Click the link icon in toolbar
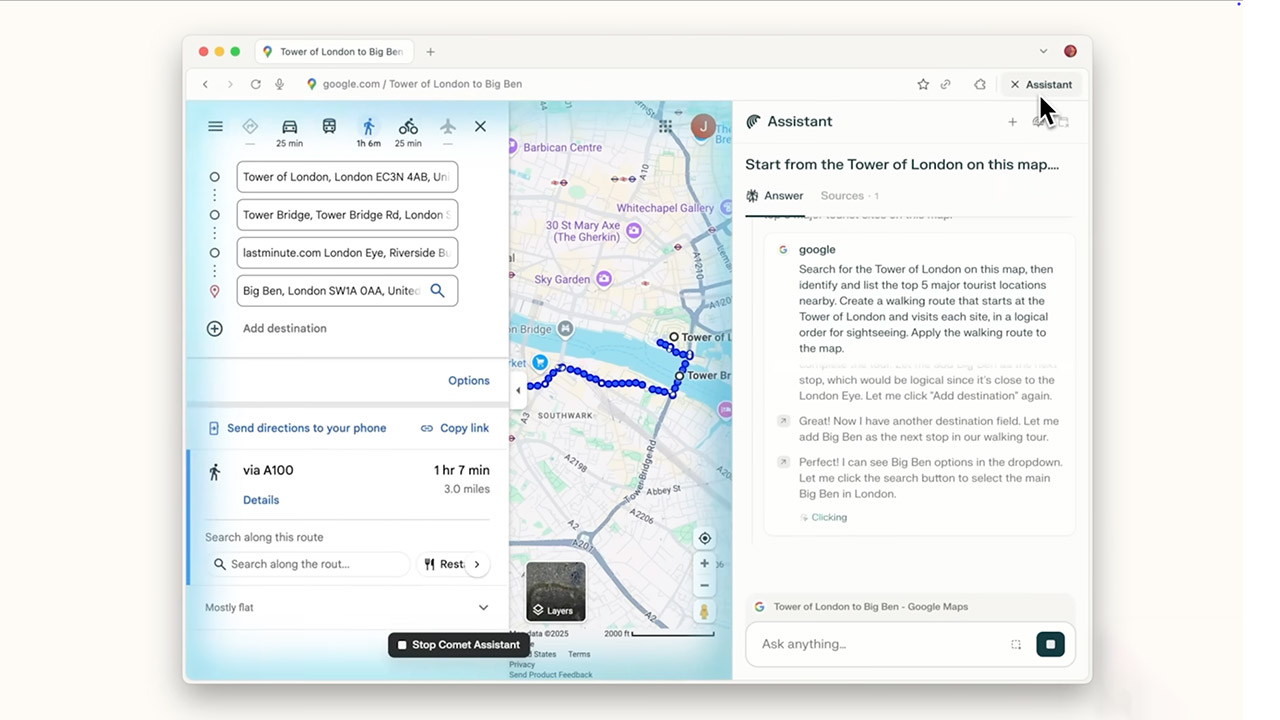The width and height of the screenshot is (1280, 720). pos(945,84)
